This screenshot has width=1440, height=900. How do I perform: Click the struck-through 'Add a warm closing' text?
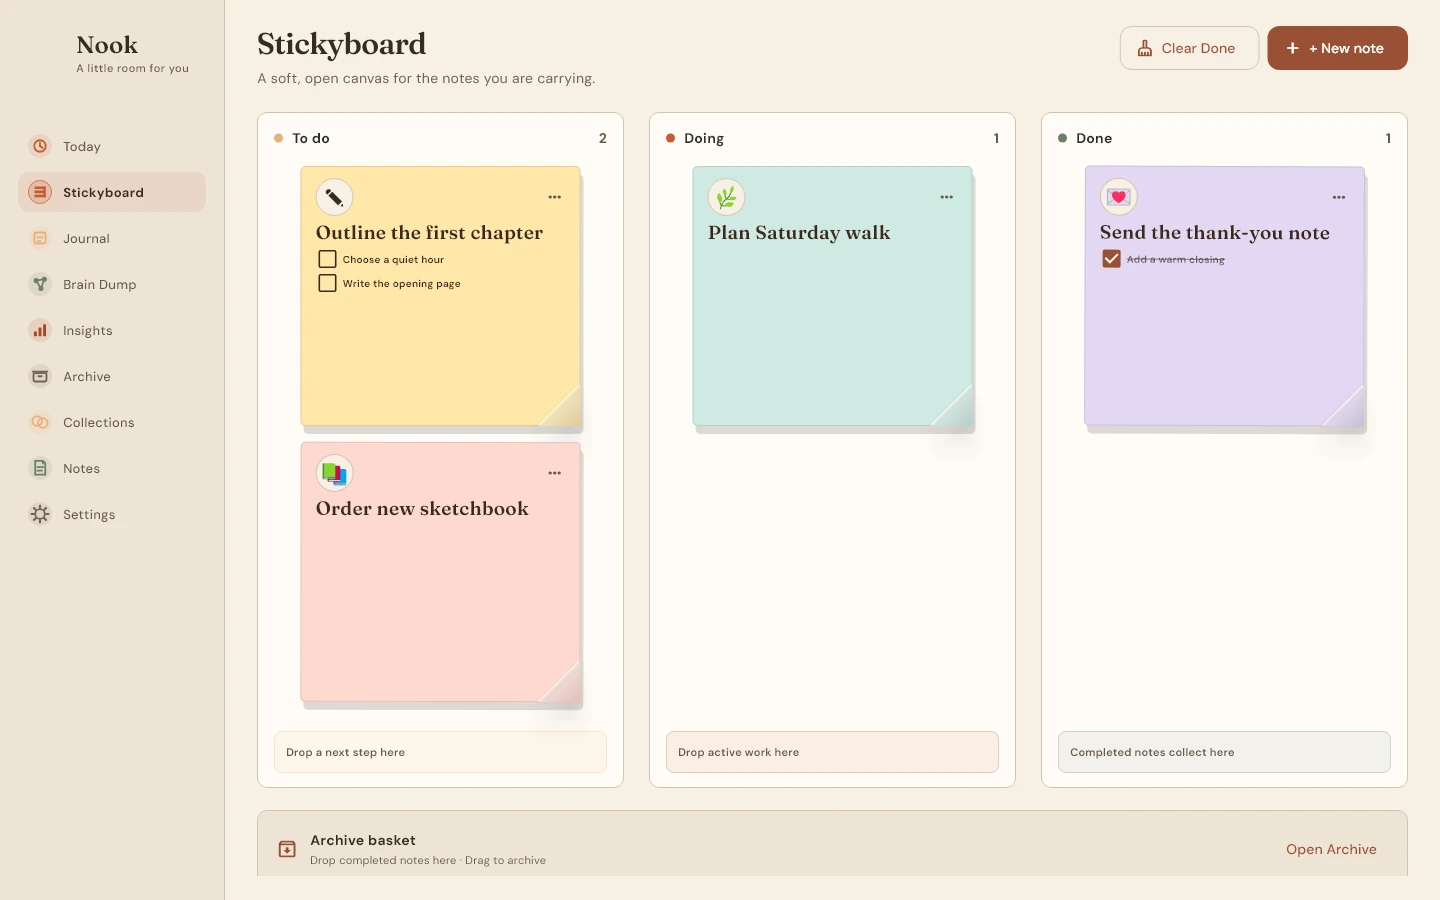(1176, 259)
